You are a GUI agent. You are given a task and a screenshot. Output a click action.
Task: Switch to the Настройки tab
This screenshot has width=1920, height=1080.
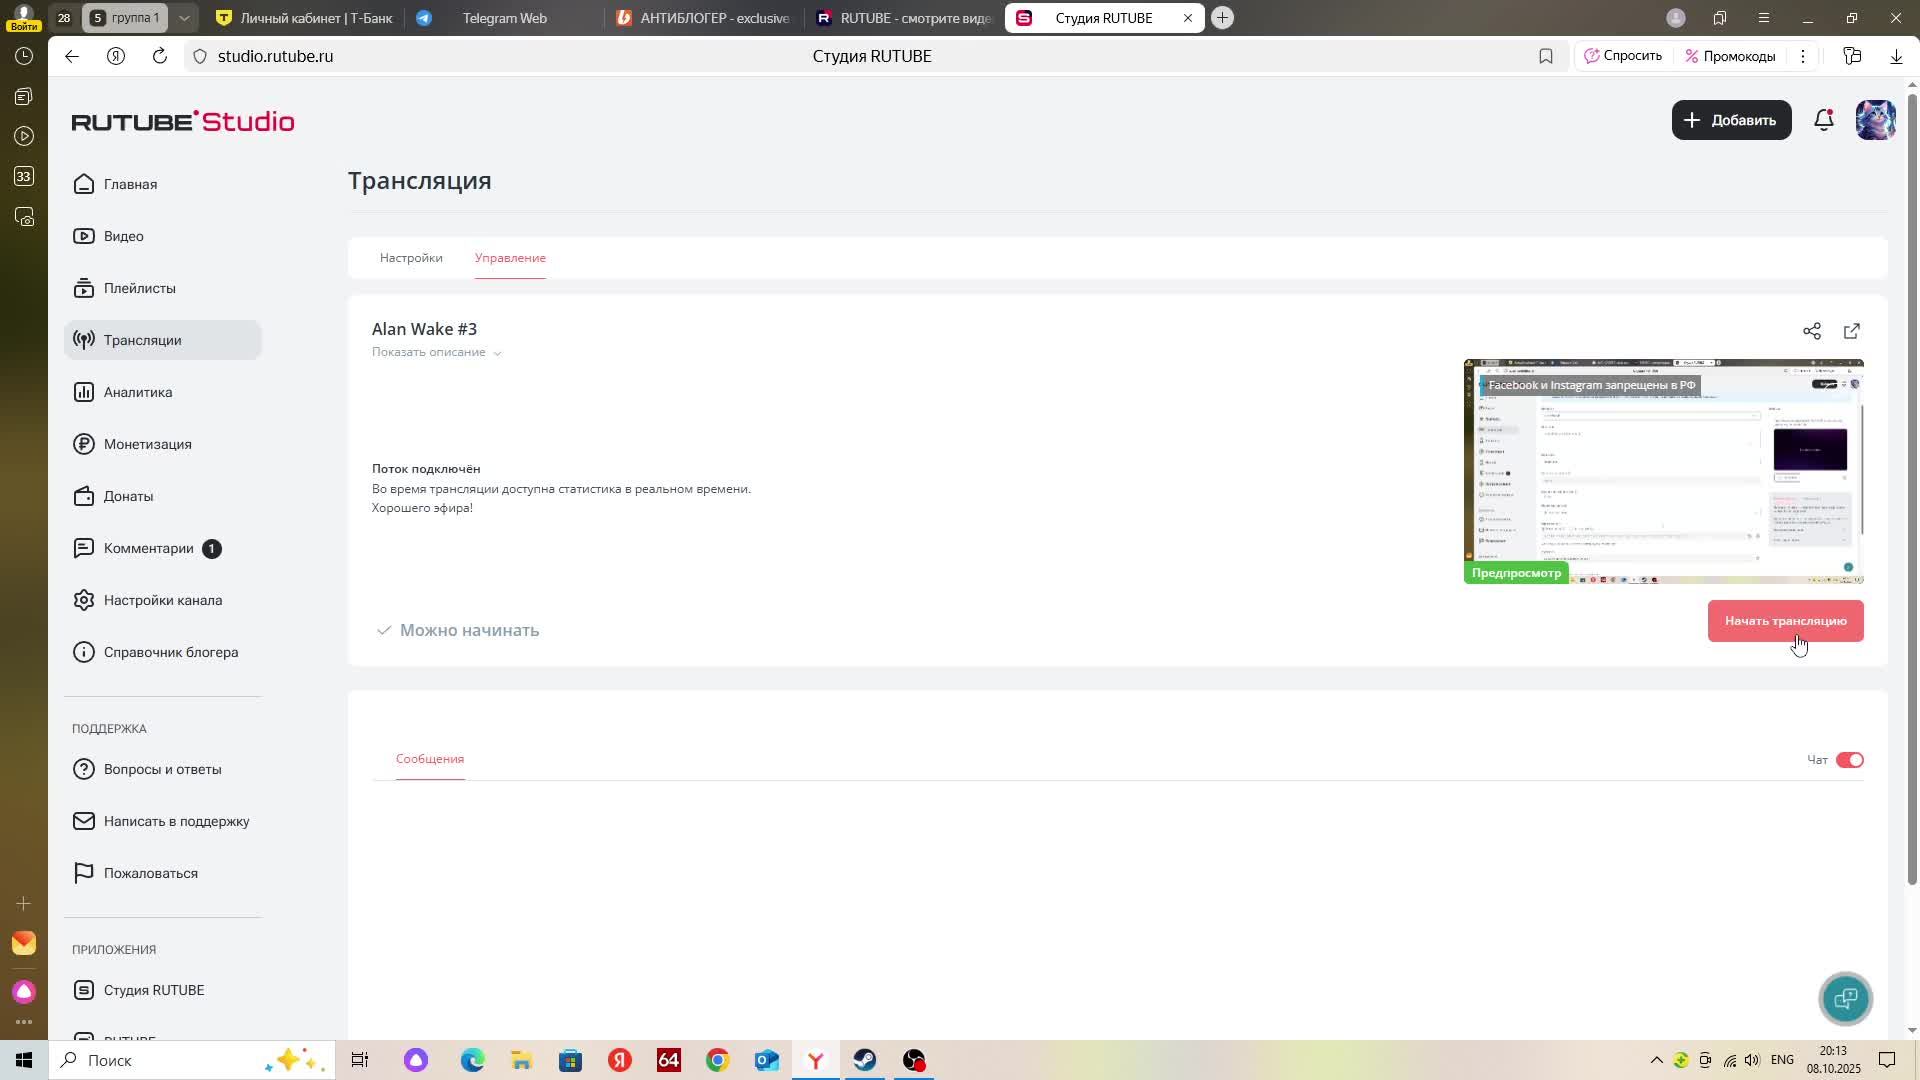click(411, 258)
